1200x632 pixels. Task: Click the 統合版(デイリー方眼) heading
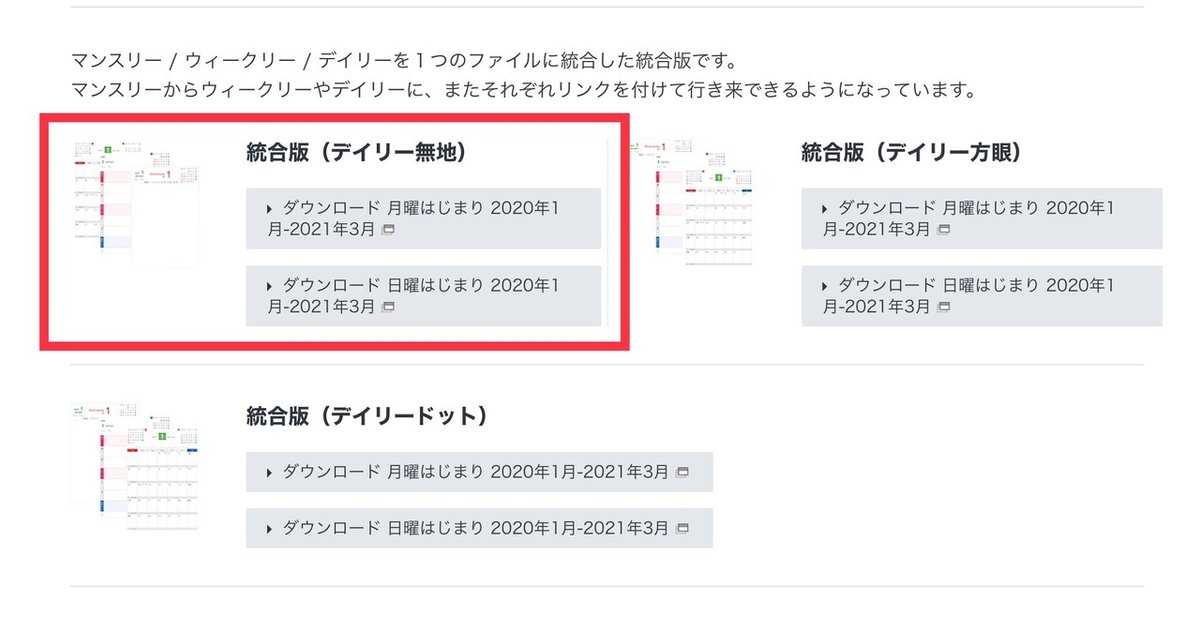(910, 153)
